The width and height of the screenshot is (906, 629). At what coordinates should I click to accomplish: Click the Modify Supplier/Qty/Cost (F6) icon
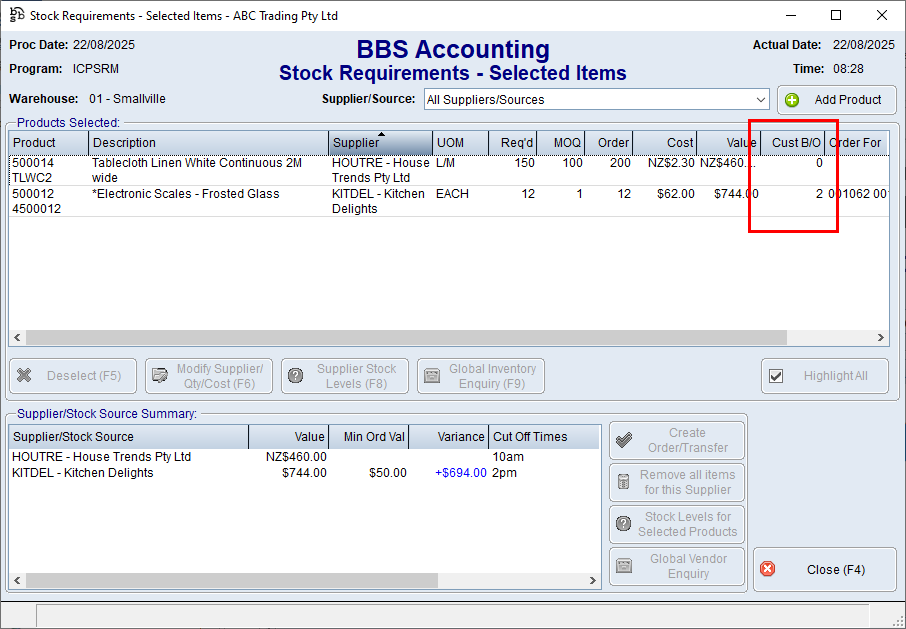[x=160, y=376]
